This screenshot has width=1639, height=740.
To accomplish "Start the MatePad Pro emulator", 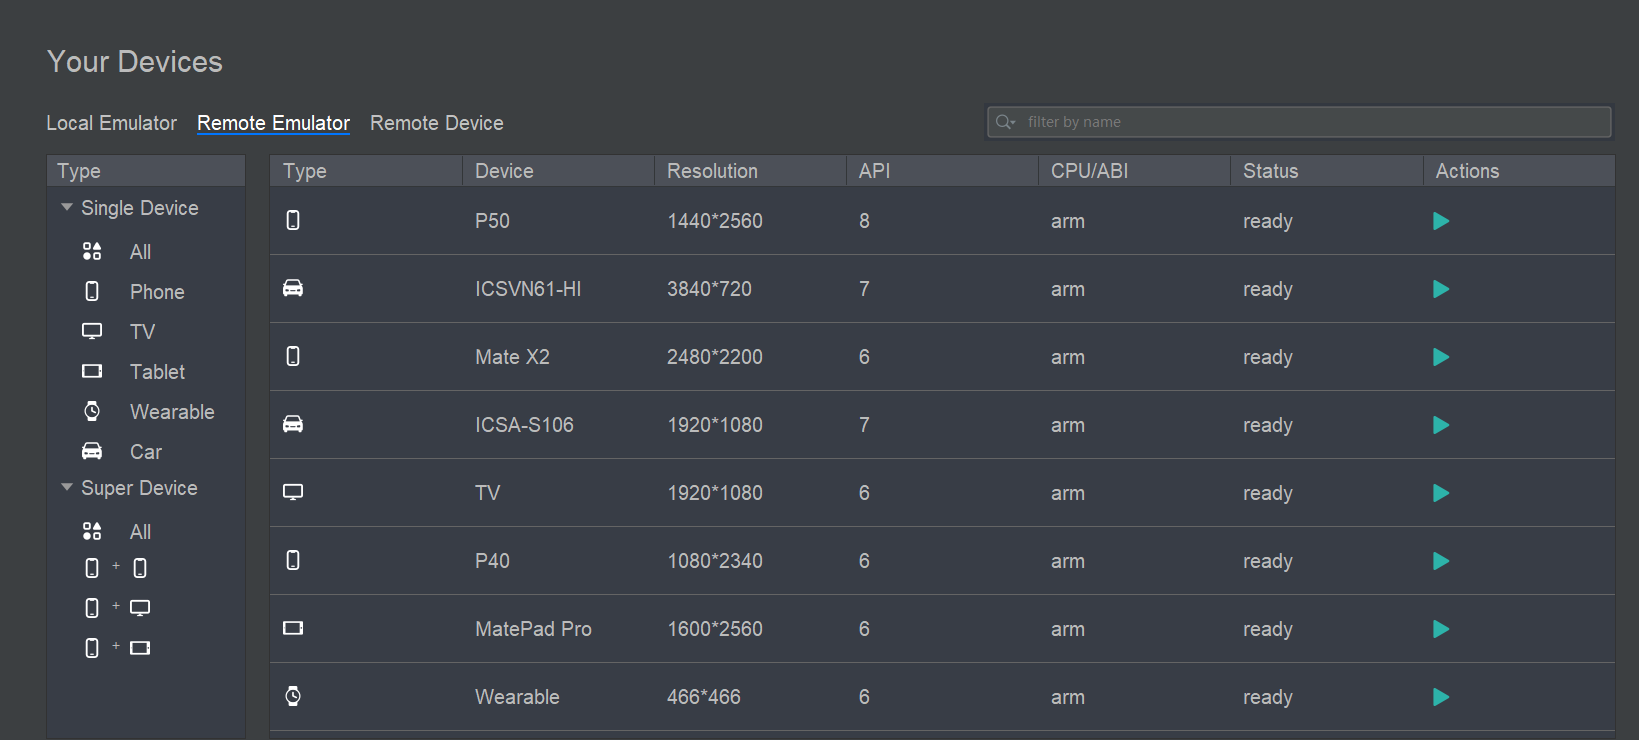I will click(1441, 629).
